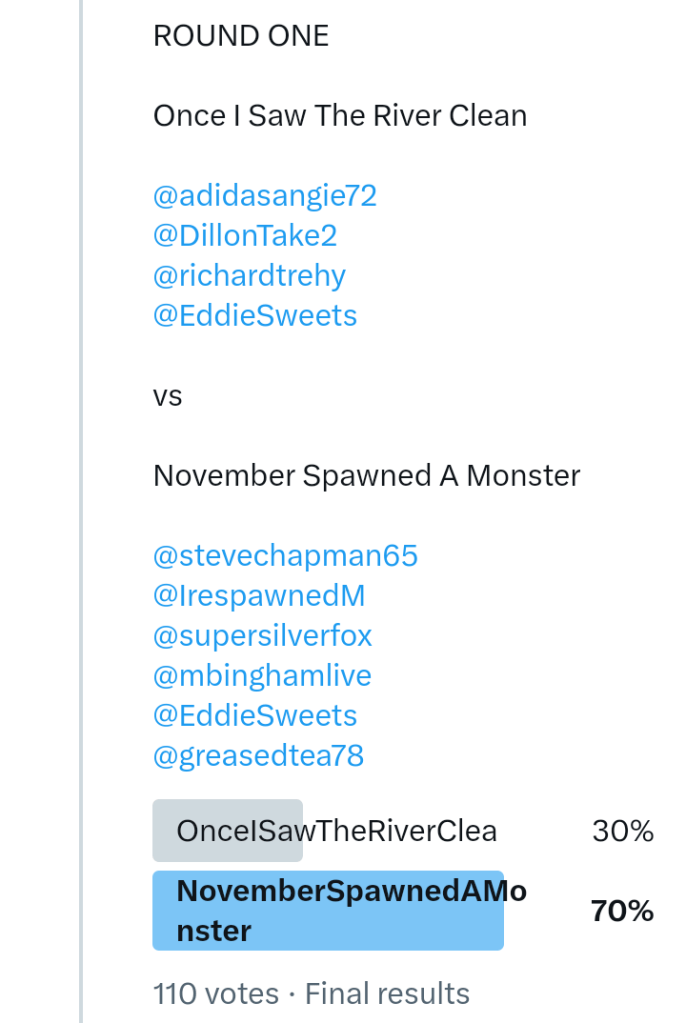Click the ROUND ONE heading text

click(x=240, y=36)
